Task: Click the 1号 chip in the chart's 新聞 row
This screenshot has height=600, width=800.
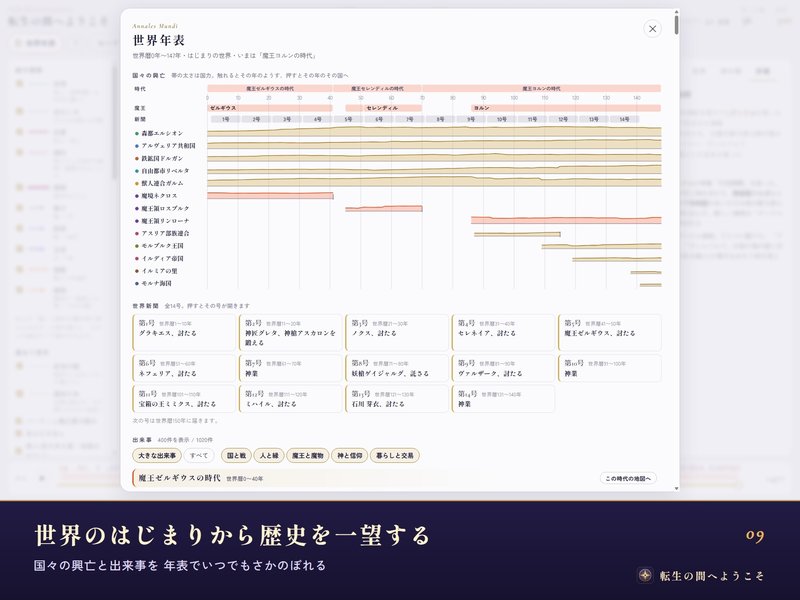Action: pos(226,119)
